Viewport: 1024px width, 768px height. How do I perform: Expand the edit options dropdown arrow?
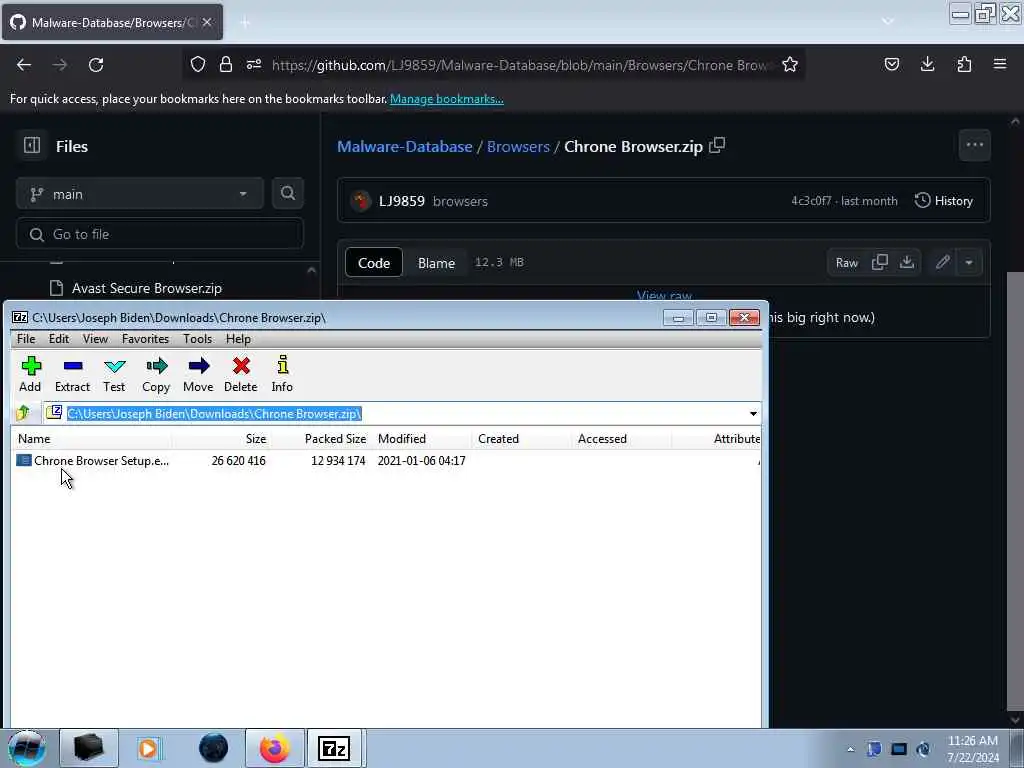[x=969, y=263]
